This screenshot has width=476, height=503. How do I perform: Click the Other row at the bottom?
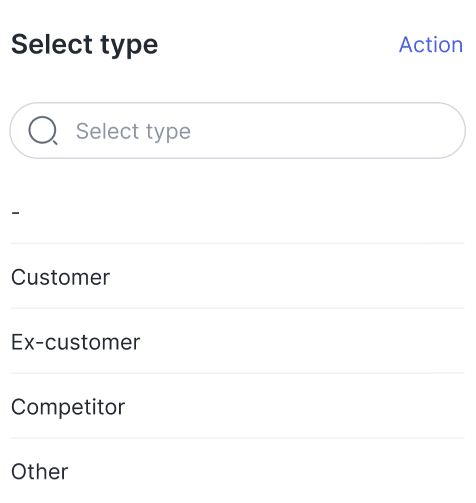click(x=238, y=471)
